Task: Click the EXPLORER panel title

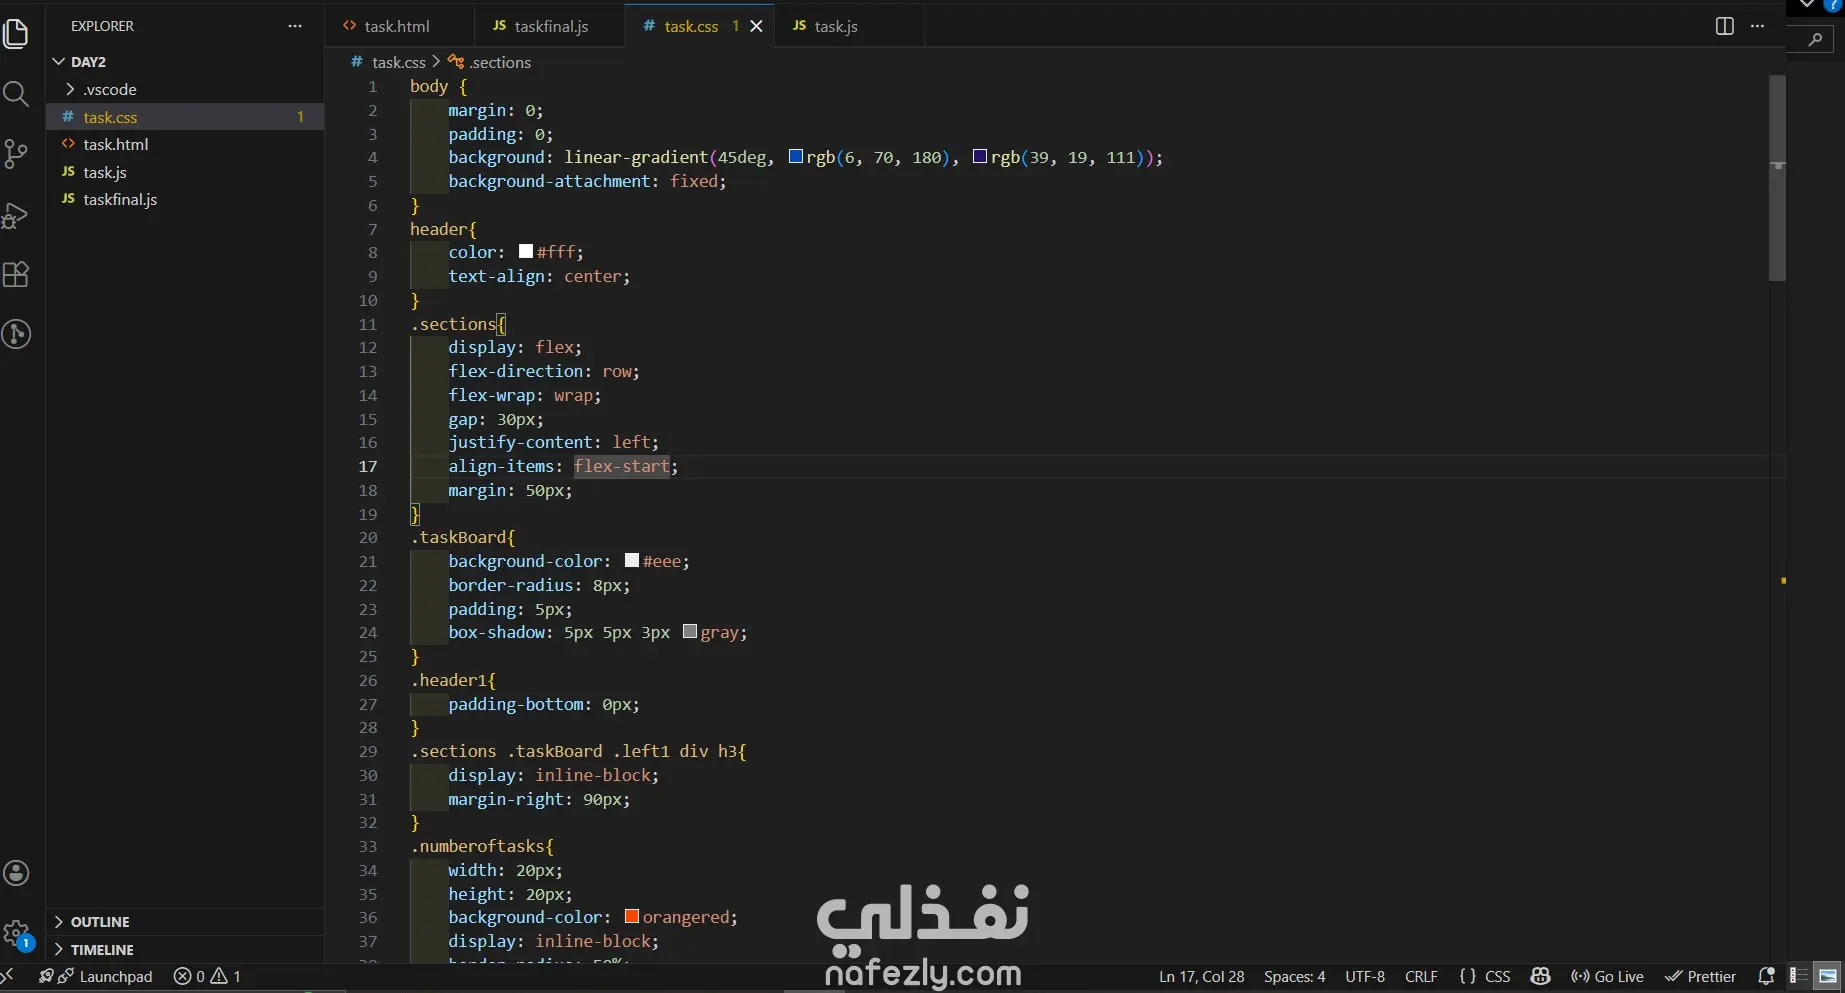Action: [x=102, y=26]
